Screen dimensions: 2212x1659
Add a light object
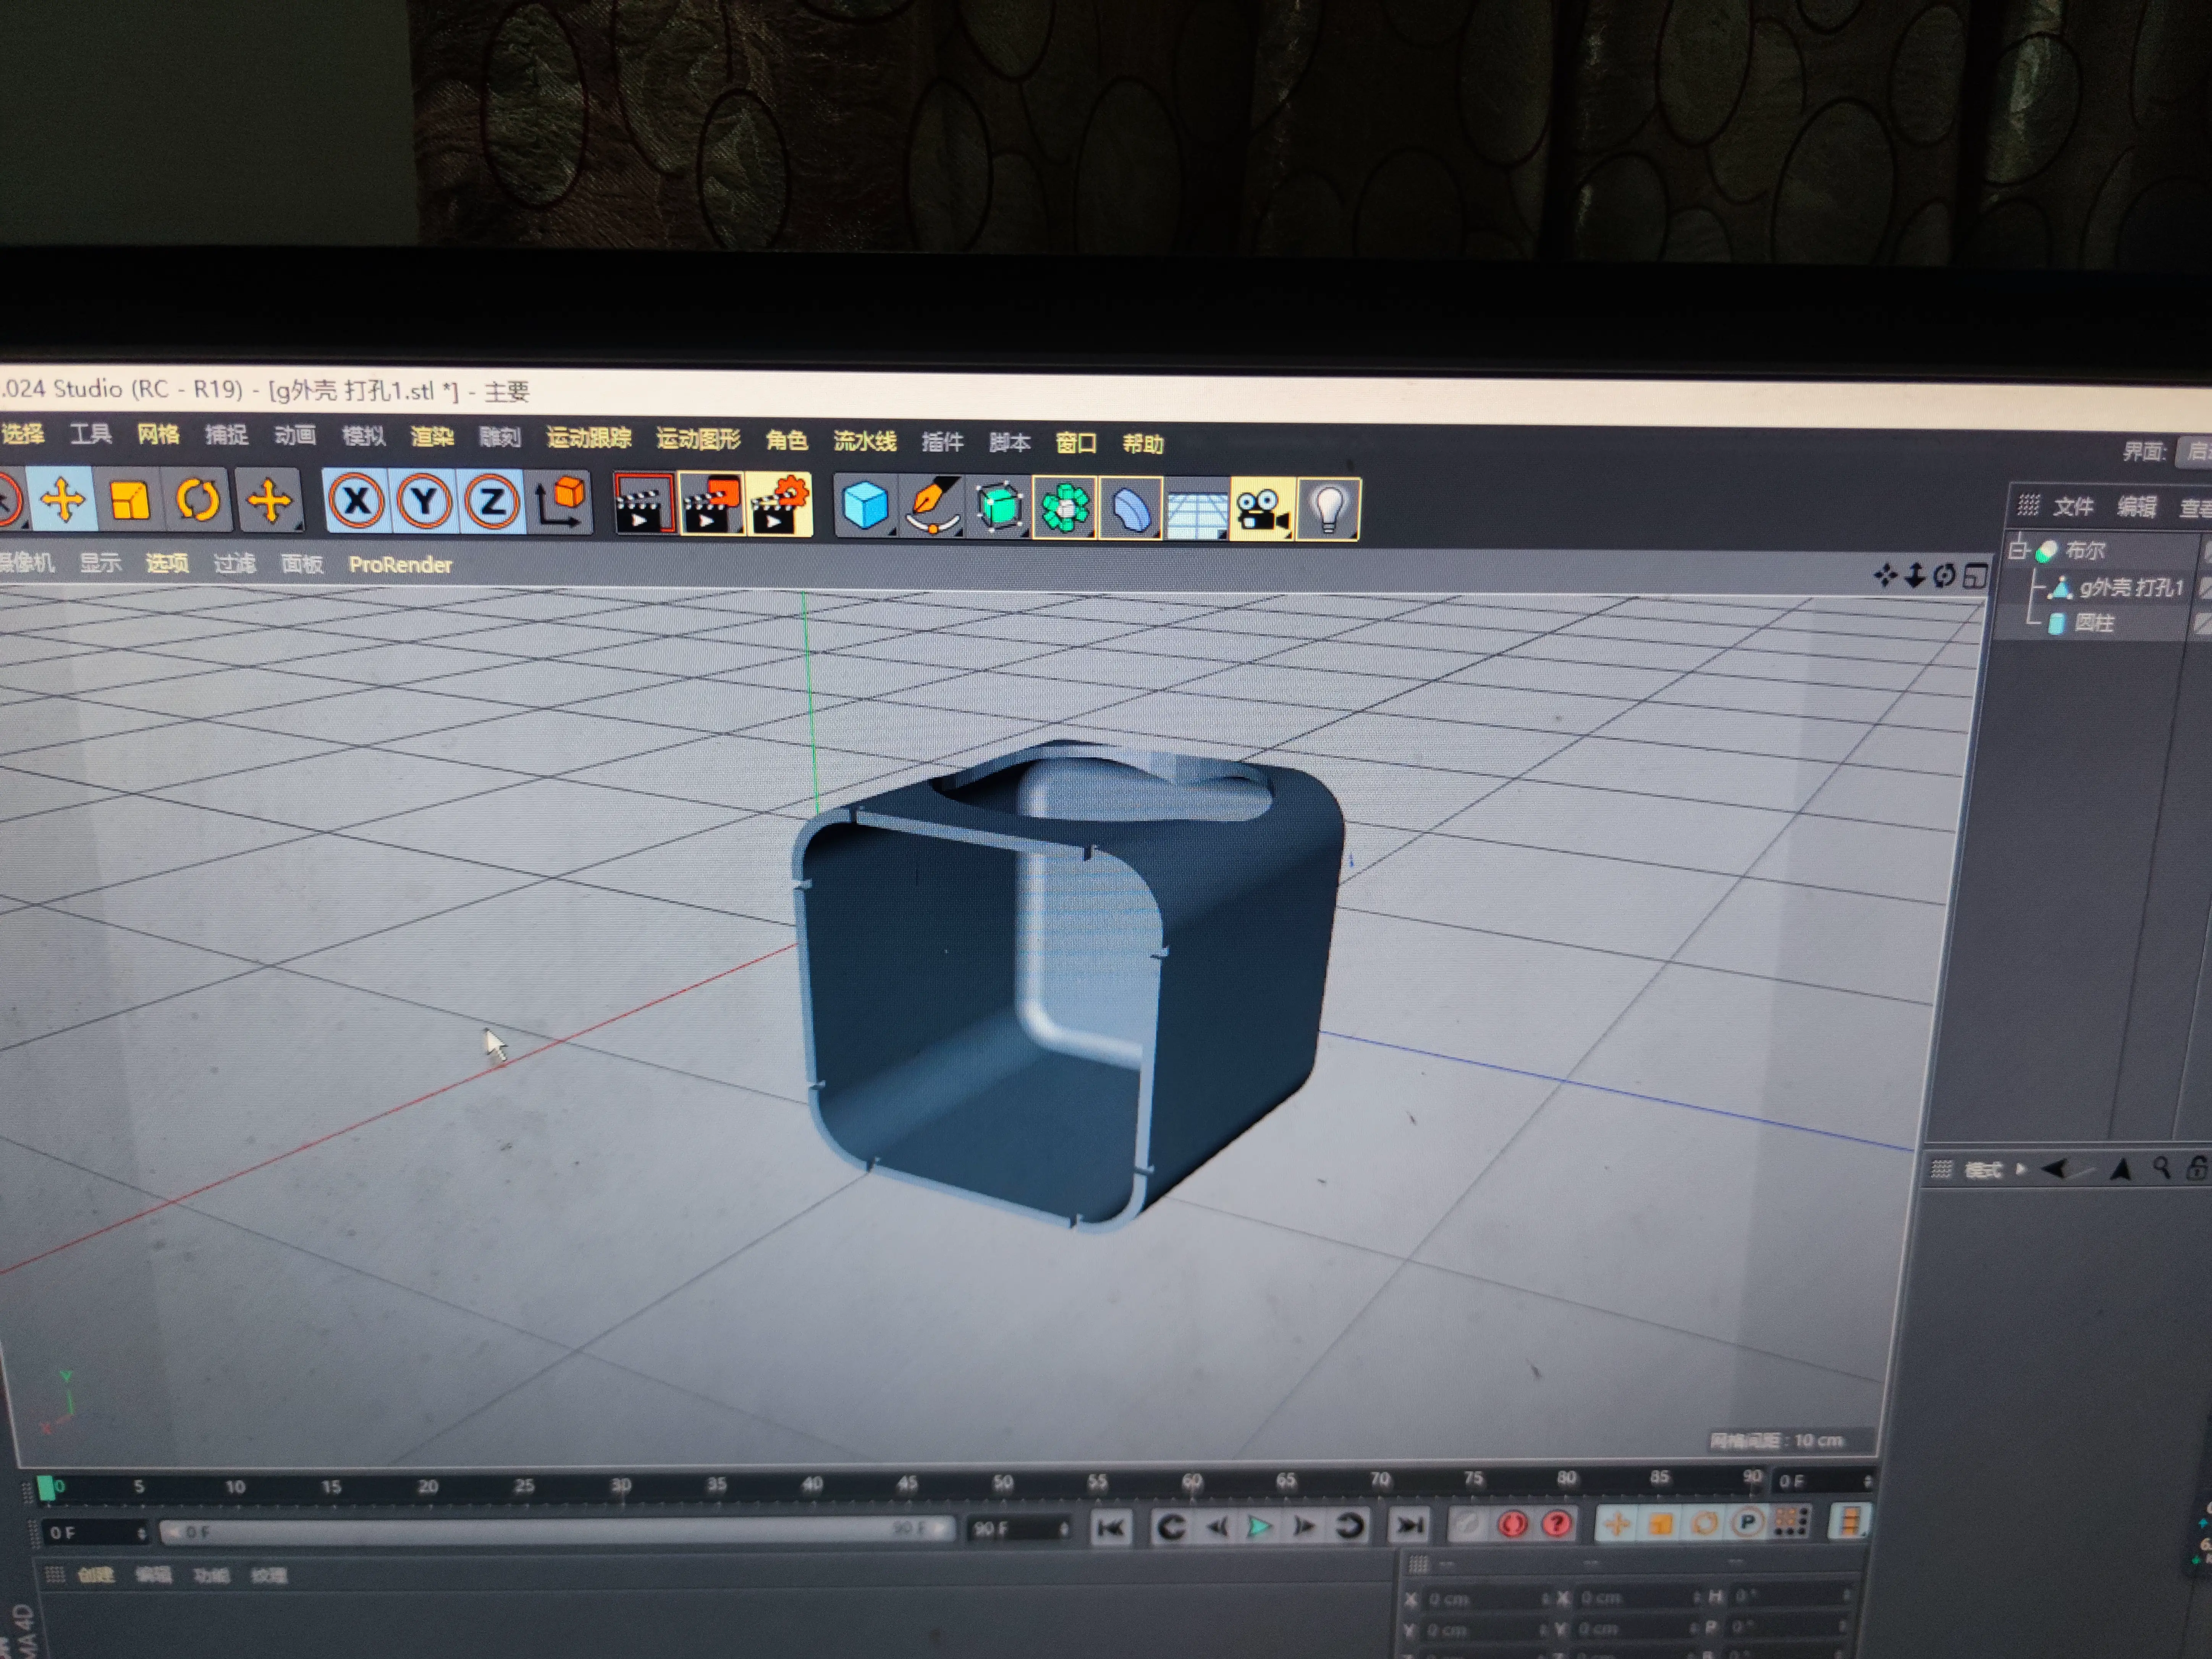1328,510
